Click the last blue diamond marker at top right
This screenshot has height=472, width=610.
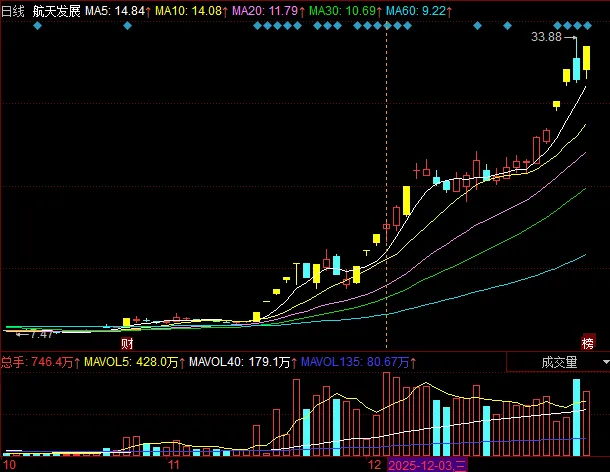coord(587,26)
